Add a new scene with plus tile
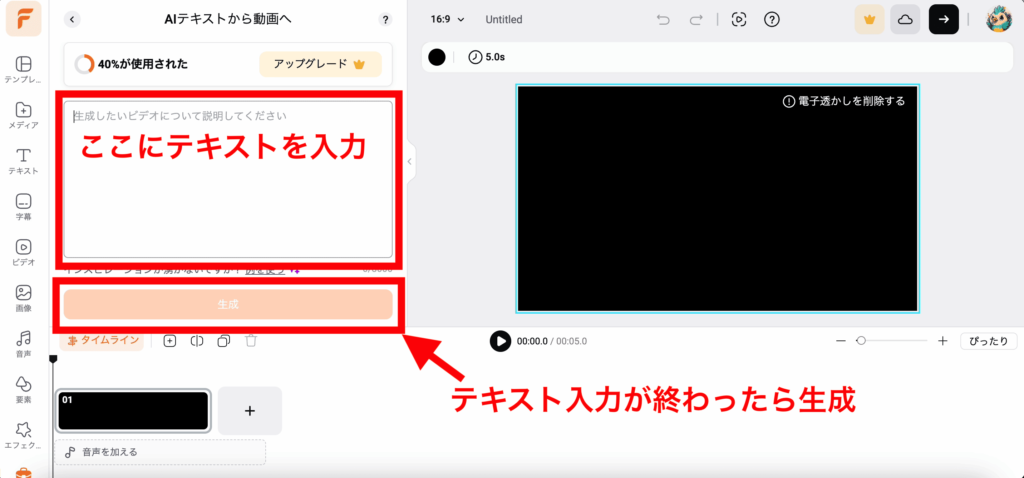This screenshot has width=1024, height=478. click(249, 411)
